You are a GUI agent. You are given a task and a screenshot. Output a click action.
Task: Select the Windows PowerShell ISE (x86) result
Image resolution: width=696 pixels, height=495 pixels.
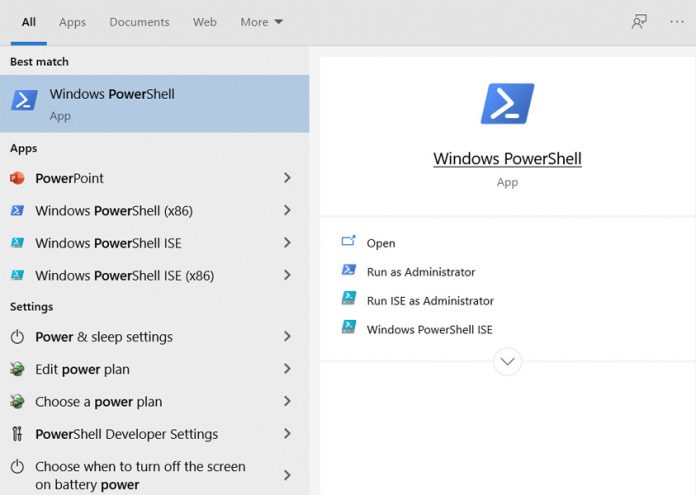(x=154, y=275)
